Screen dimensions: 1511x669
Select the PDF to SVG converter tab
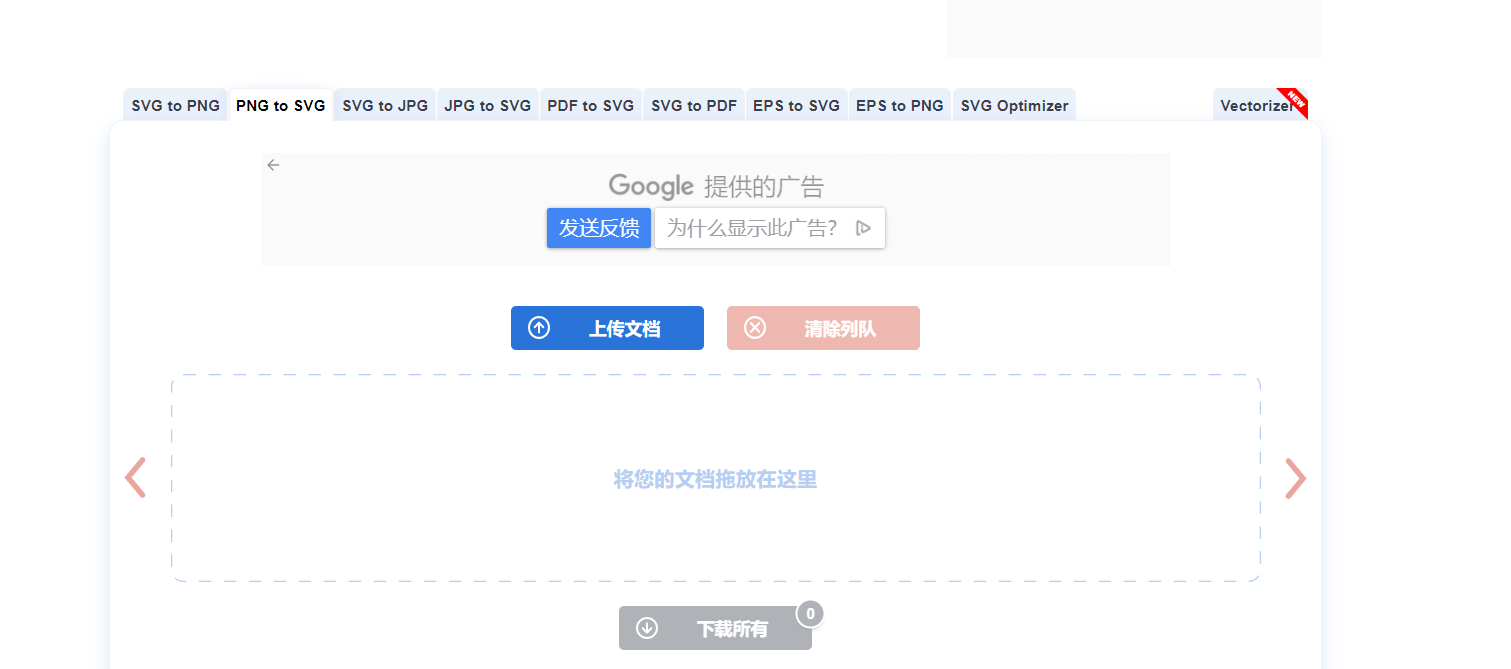(590, 104)
